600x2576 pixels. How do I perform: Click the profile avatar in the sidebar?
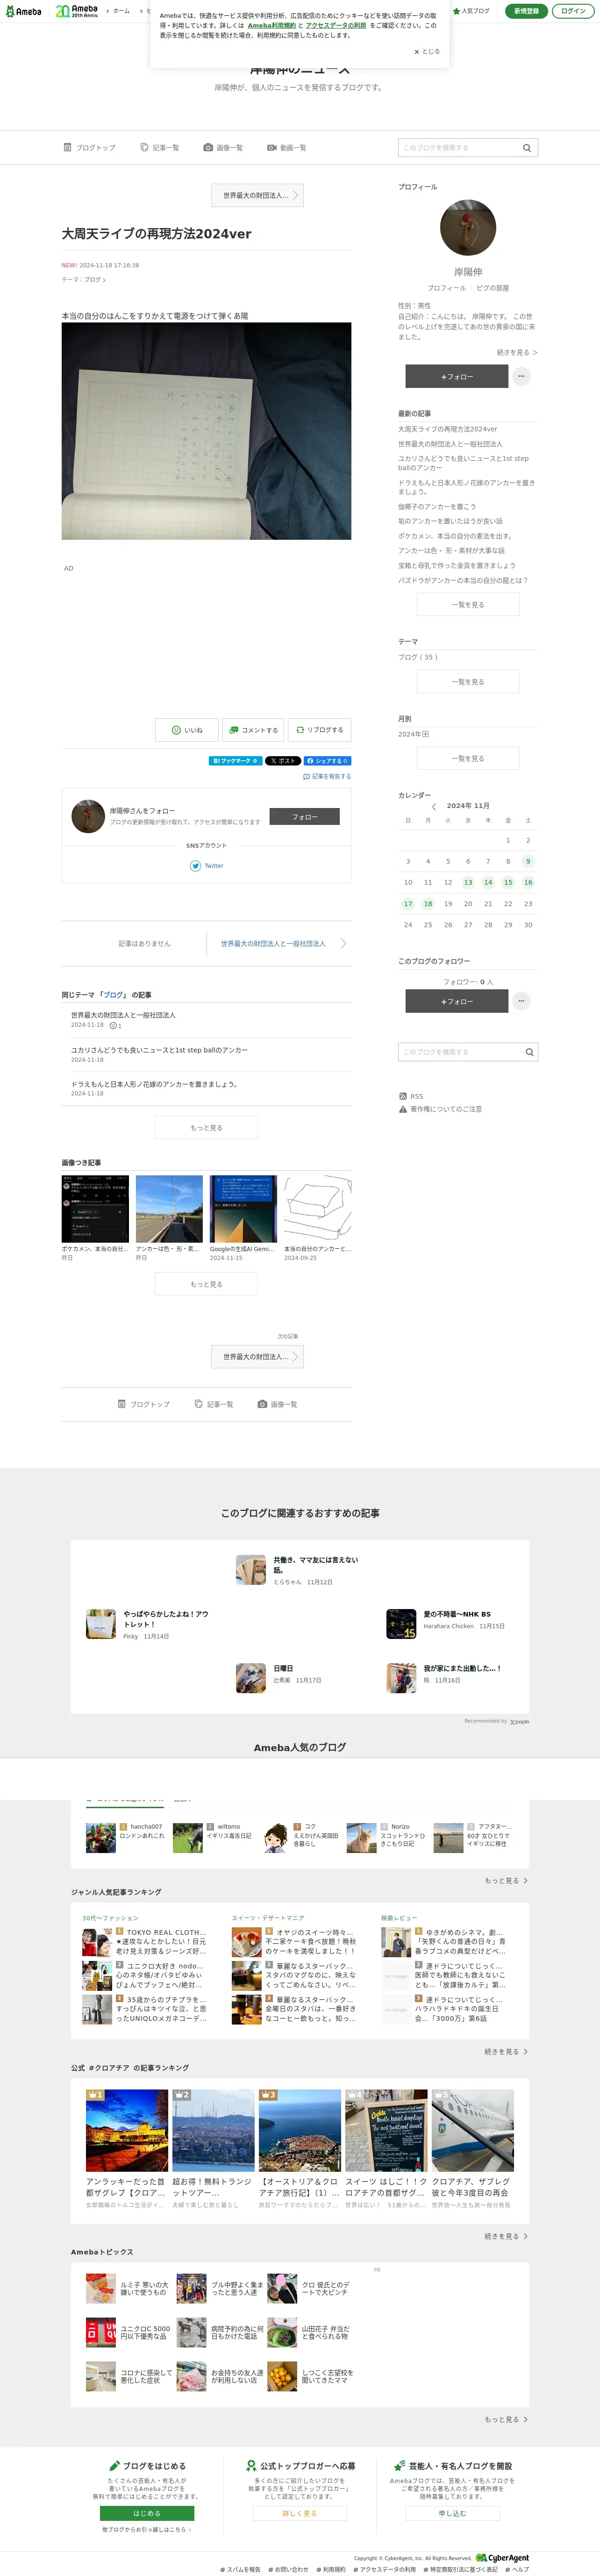(468, 227)
